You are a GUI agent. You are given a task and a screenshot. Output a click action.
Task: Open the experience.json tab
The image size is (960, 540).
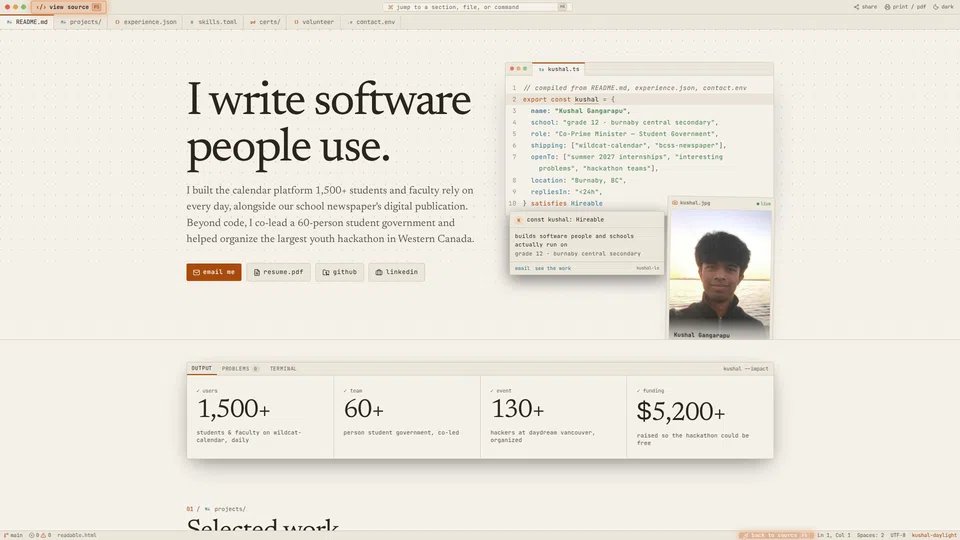click(146, 22)
